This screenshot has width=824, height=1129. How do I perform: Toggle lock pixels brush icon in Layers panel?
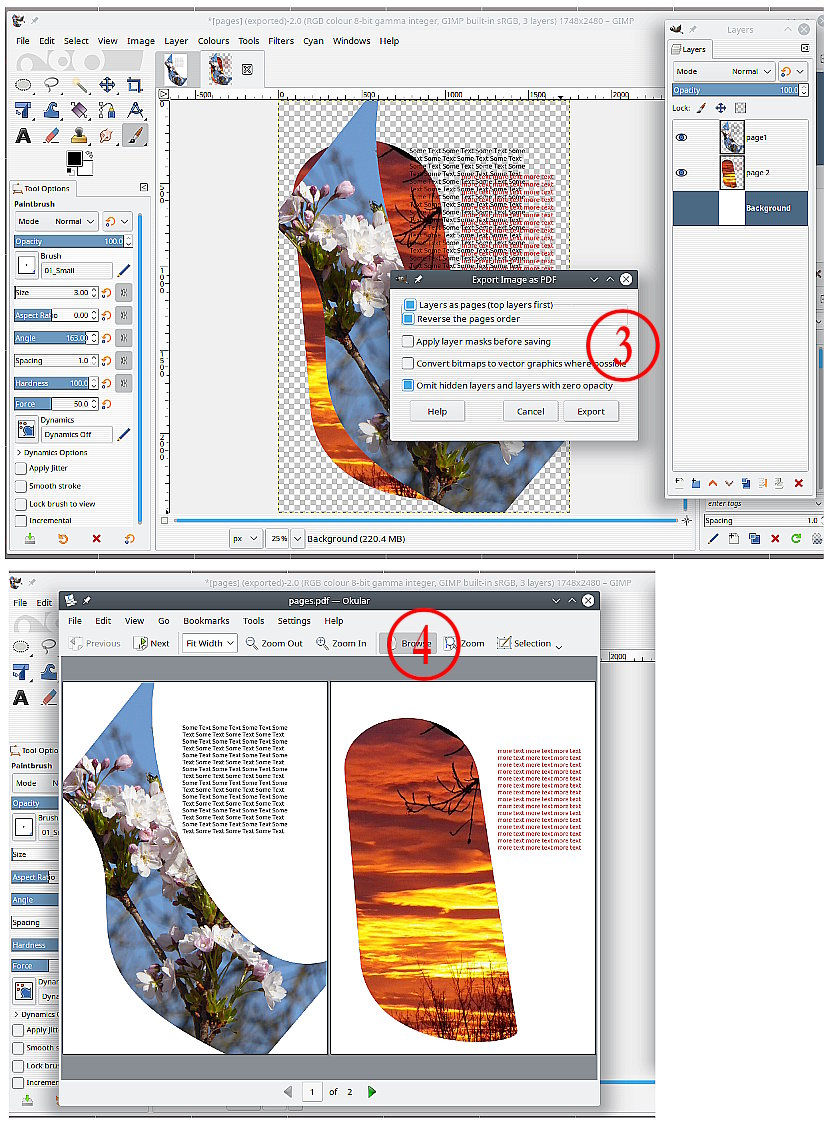(701, 108)
